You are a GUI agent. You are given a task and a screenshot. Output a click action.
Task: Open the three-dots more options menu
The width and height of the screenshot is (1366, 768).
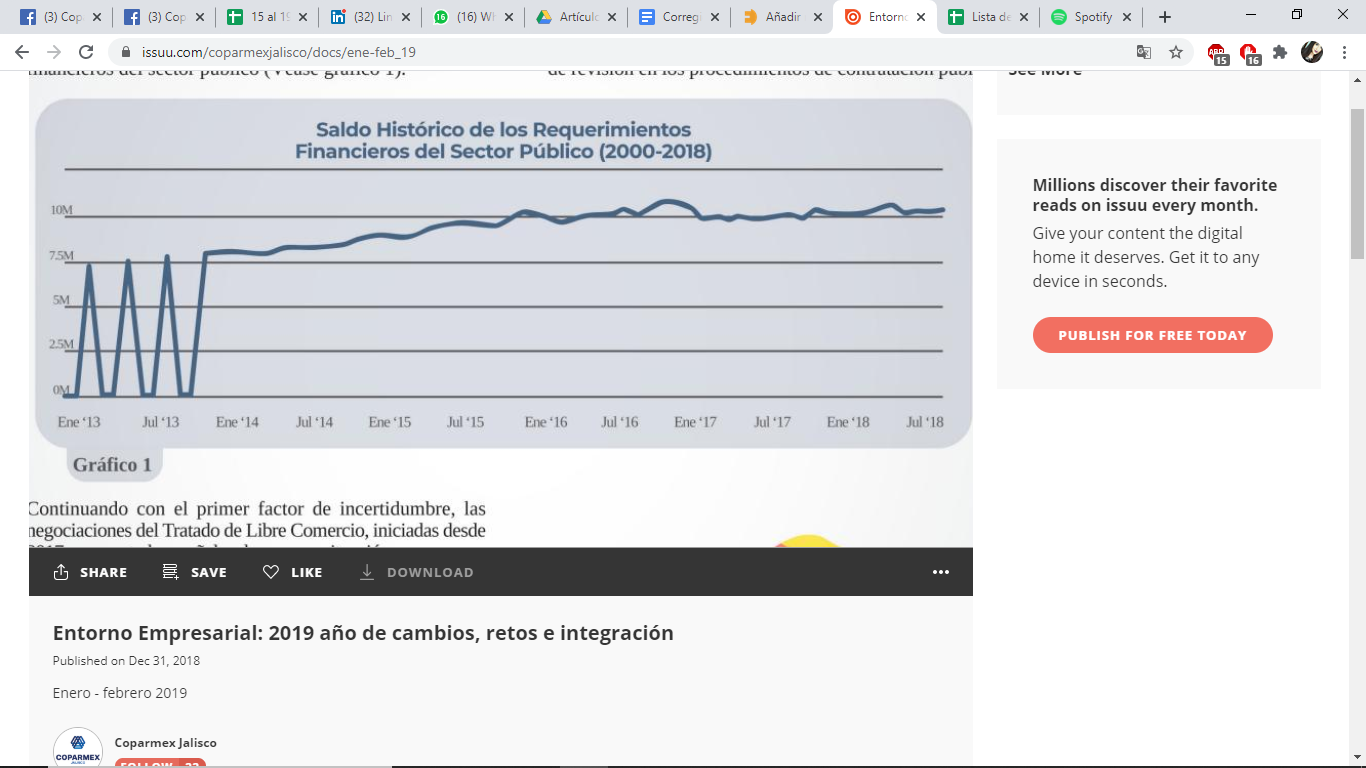click(940, 572)
